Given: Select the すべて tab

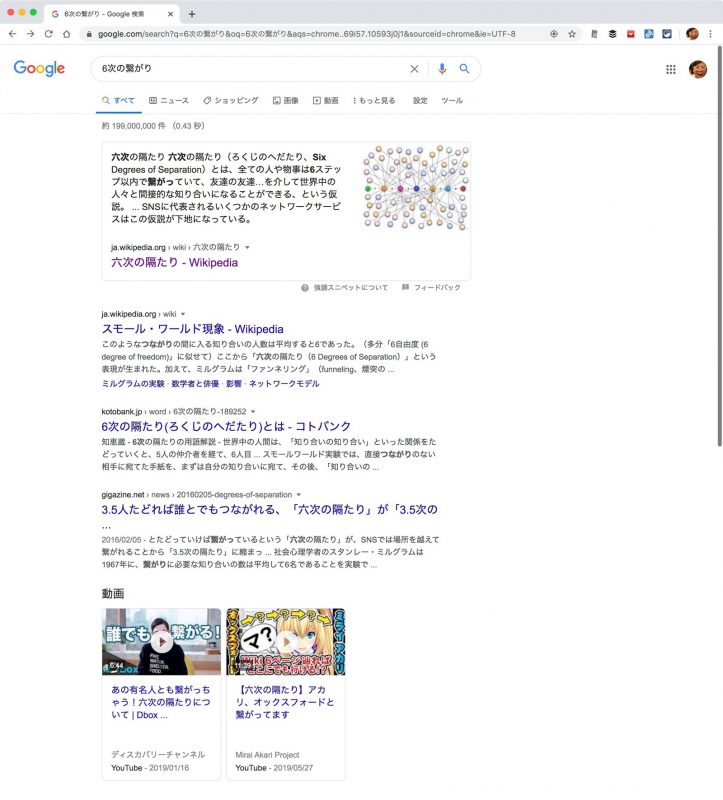Looking at the screenshot, I should coord(118,101).
